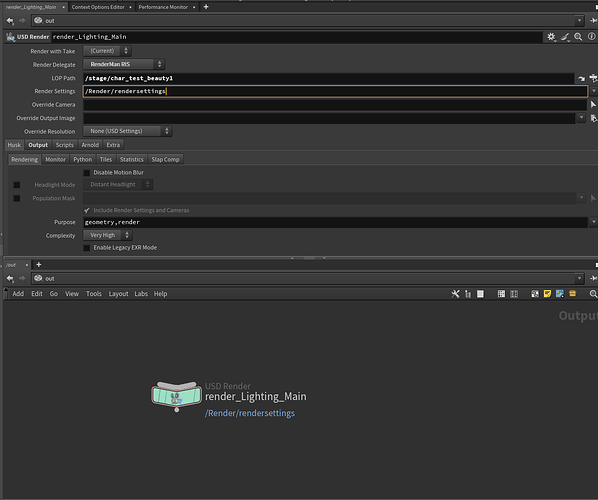Screen dimensions: 598x500
Task: Click the magnifier search parameters icon
Action: pos(578,37)
